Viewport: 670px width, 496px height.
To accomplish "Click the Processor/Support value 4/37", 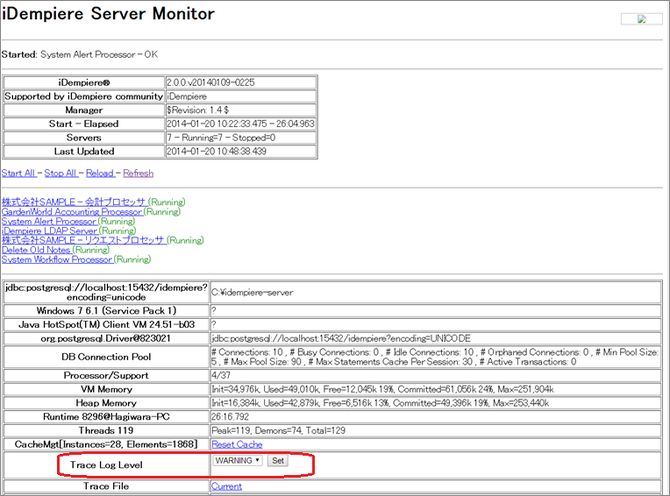I will pyautogui.click(x=221, y=376).
